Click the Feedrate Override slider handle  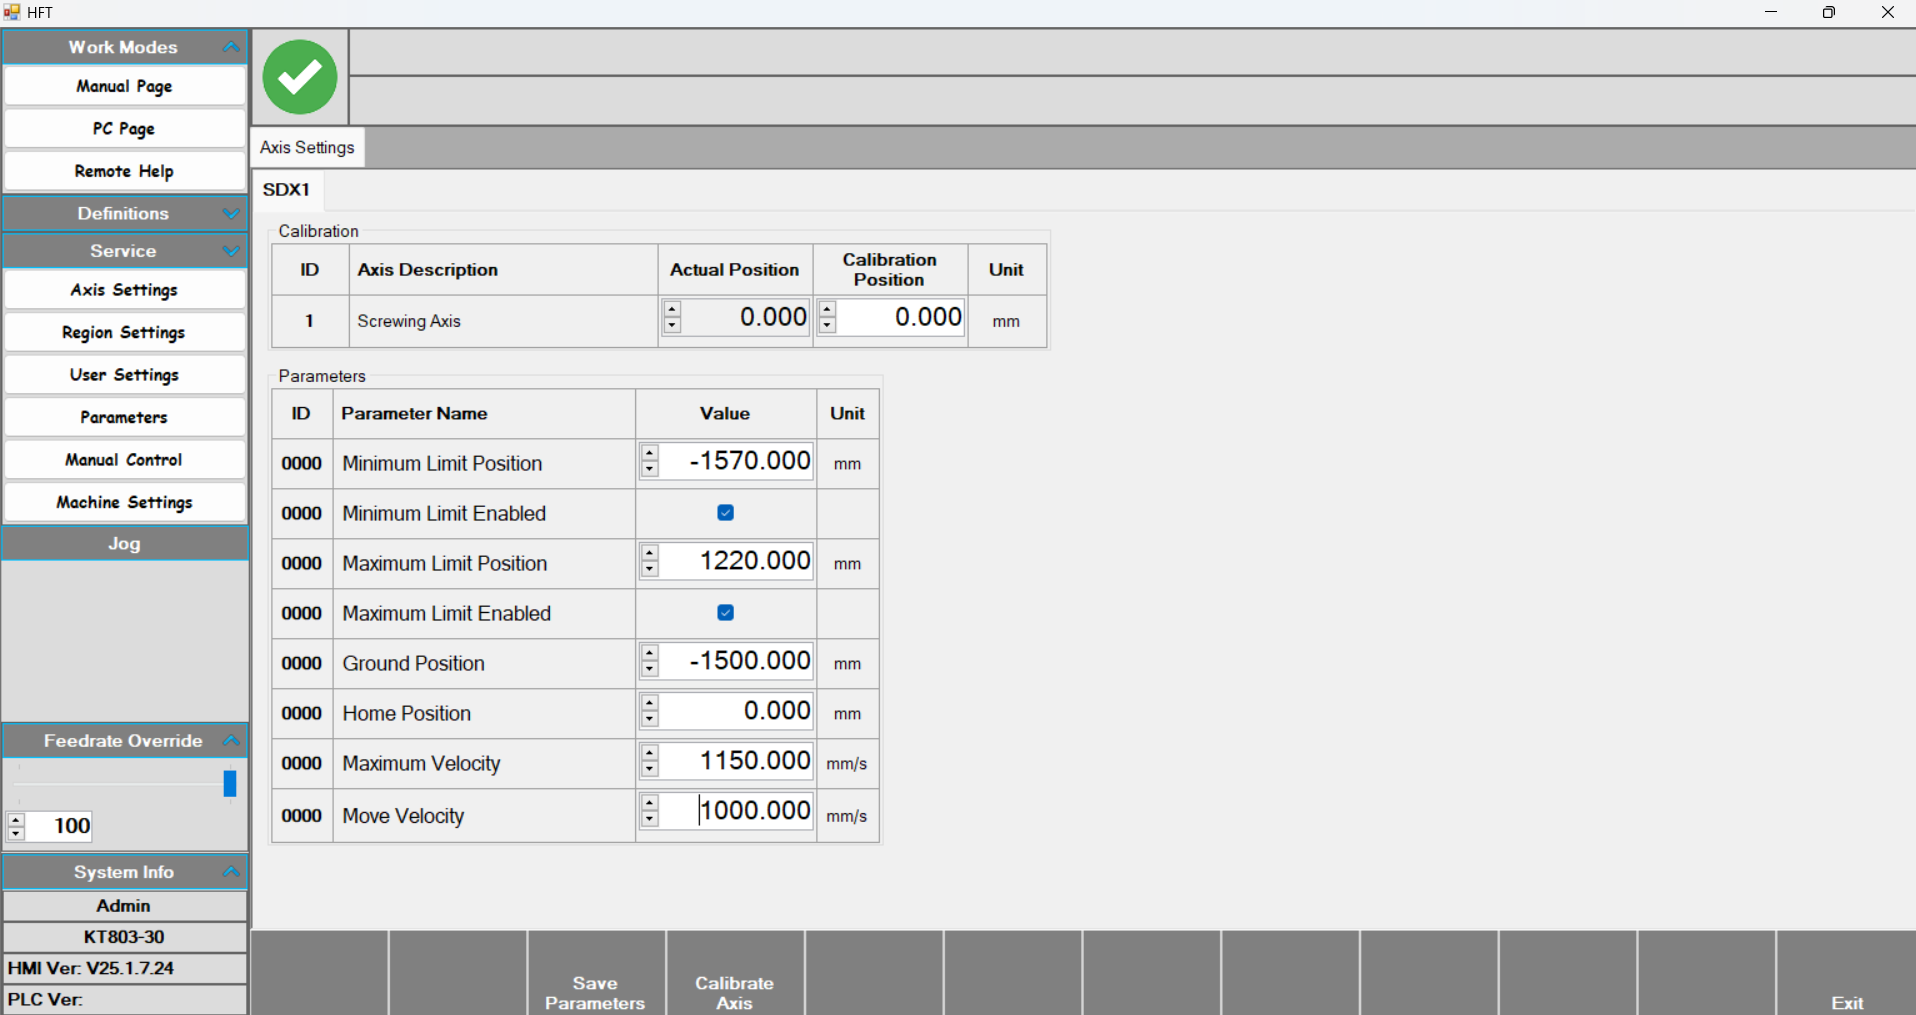click(x=230, y=783)
